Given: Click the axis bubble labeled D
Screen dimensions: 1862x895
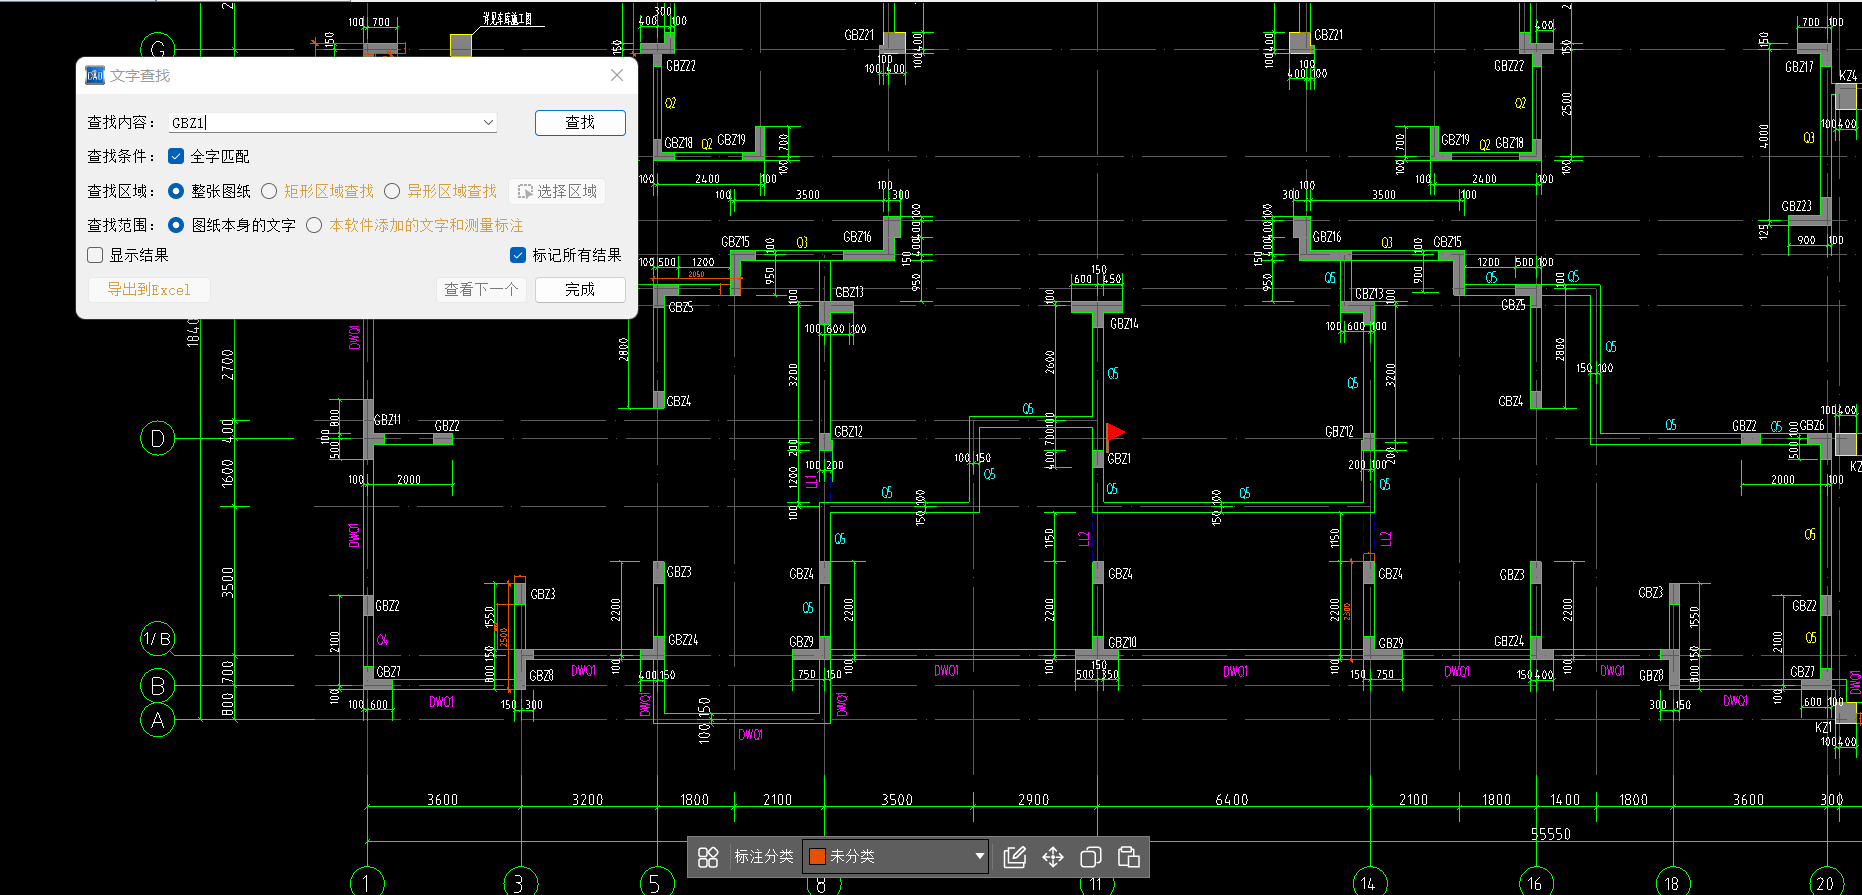Looking at the screenshot, I should click(158, 438).
